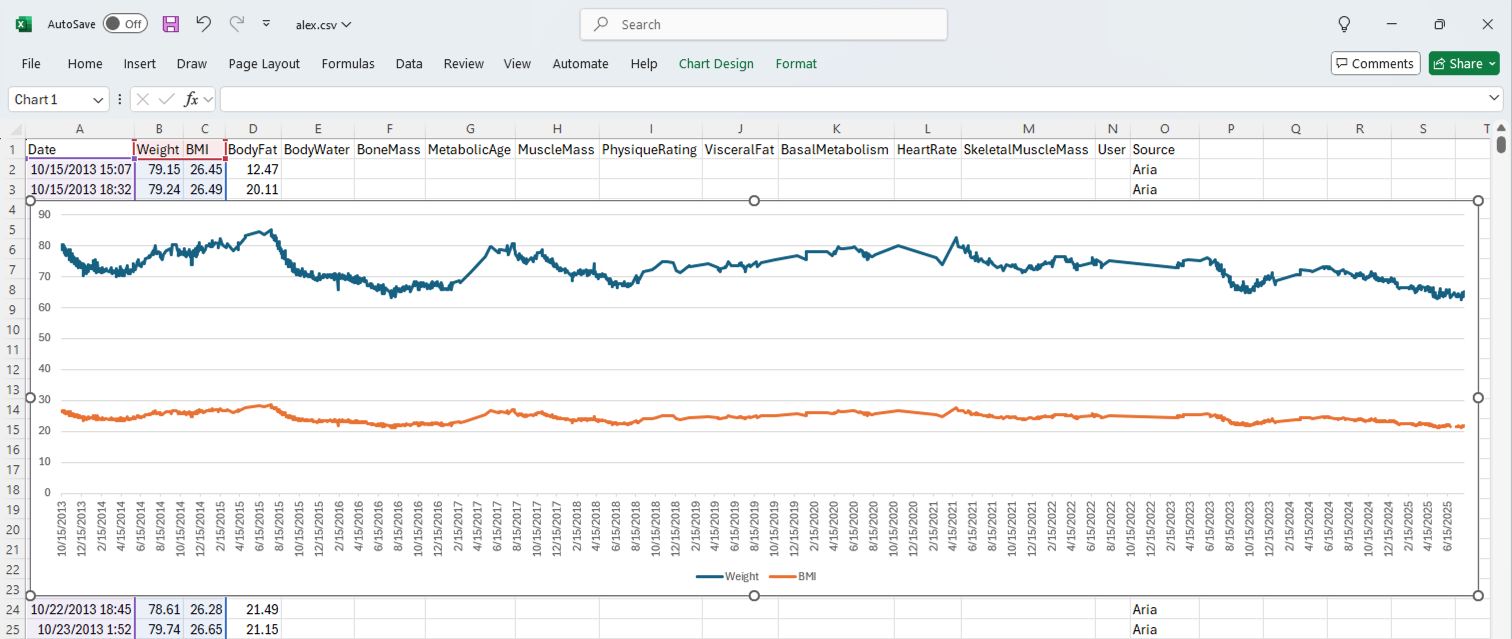This screenshot has height=639, width=1512.
Task: Click the Name Box showing Chart 1
Action: click(50, 100)
